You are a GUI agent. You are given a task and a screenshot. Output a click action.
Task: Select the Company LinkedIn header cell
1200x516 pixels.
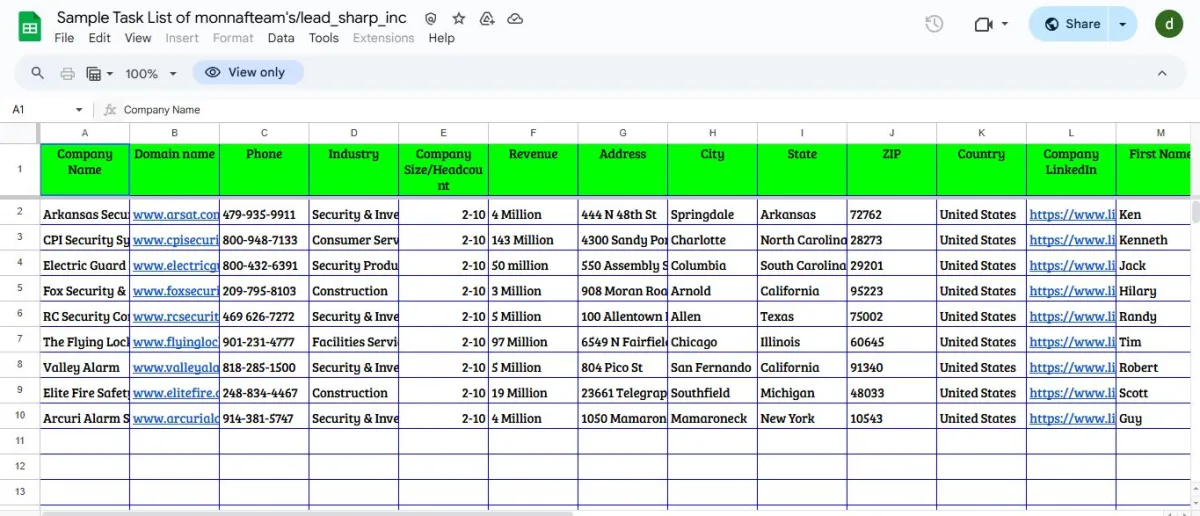[x=1071, y=170]
